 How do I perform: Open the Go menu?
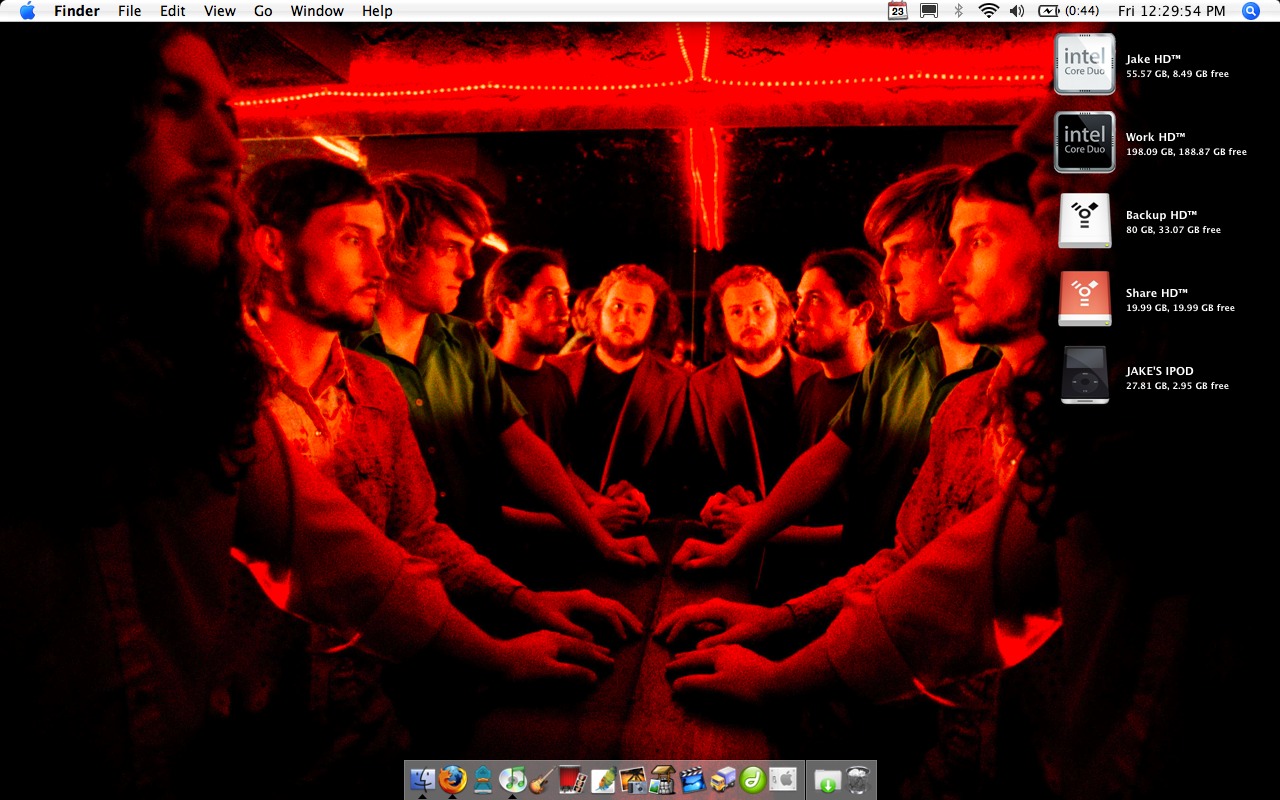pyautogui.click(x=263, y=11)
